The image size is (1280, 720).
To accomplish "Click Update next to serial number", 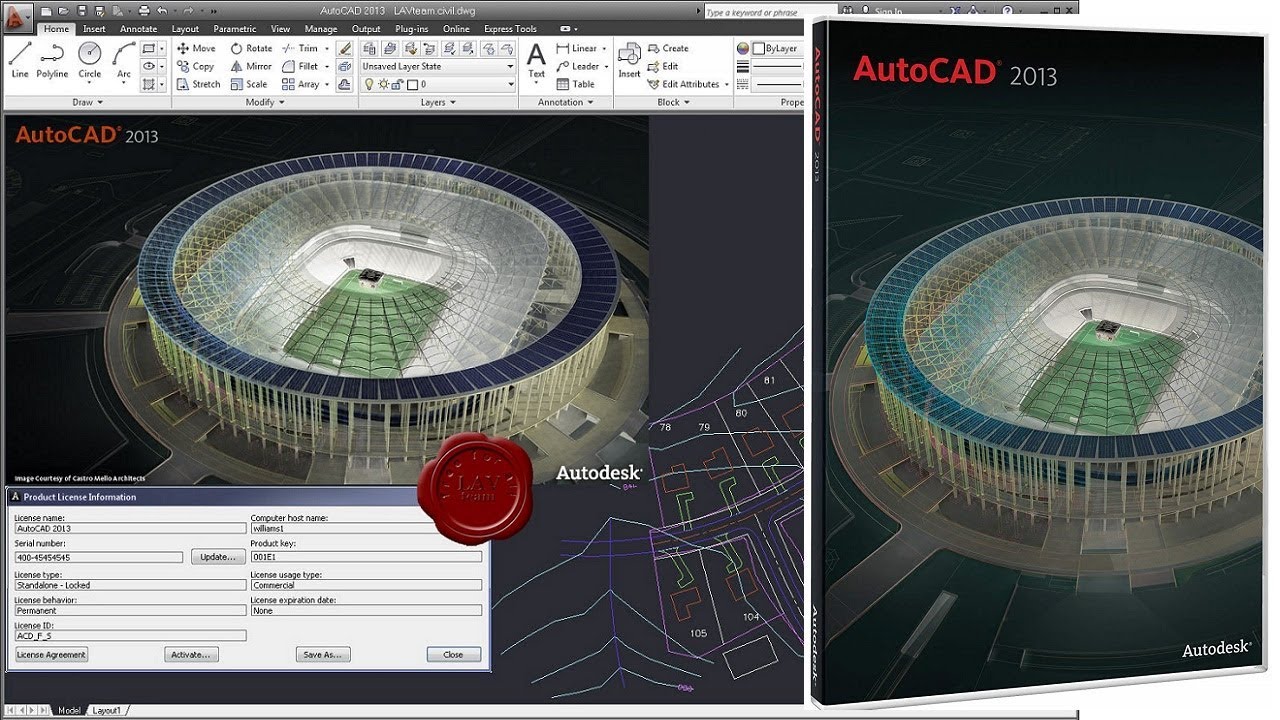I will 218,557.
